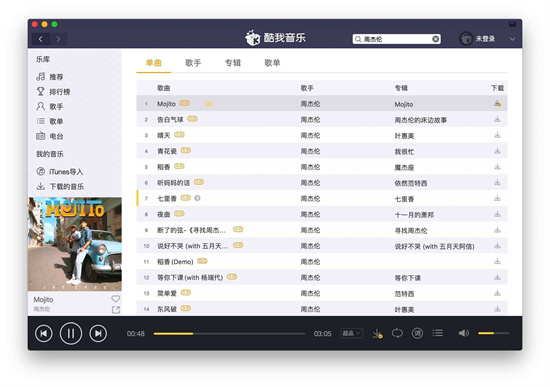Download the song 七里香
This screenshot has width=550, height=387.
click(x=497, y=199)
